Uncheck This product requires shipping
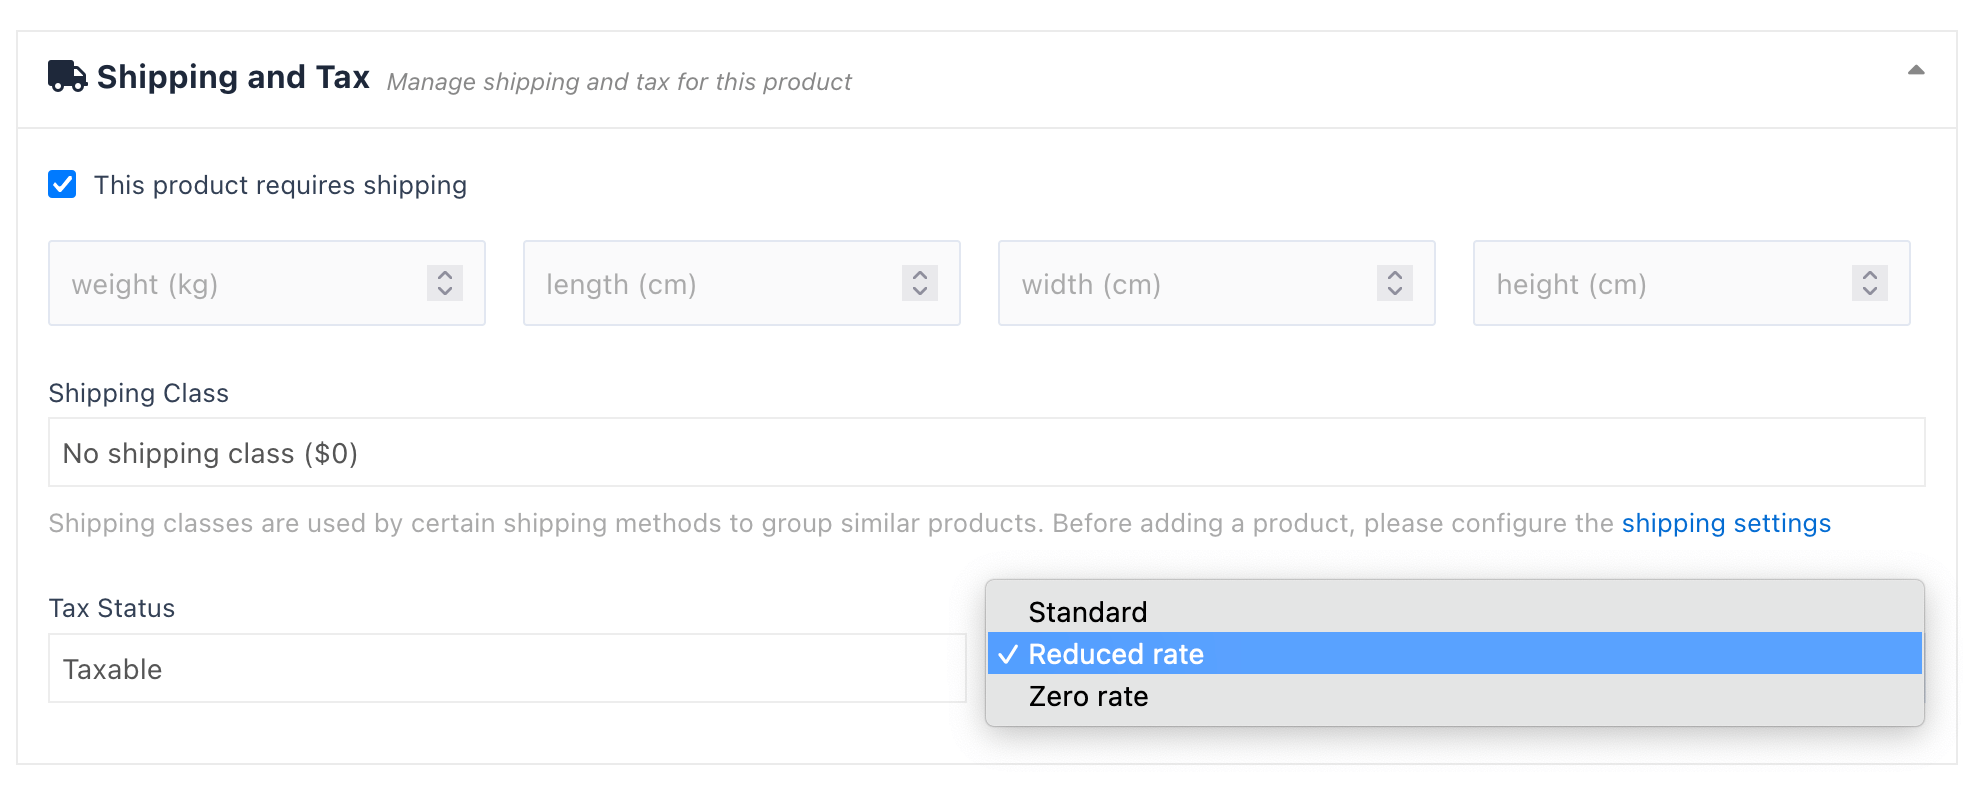The image size is (1970, 792). coord(62,184)
